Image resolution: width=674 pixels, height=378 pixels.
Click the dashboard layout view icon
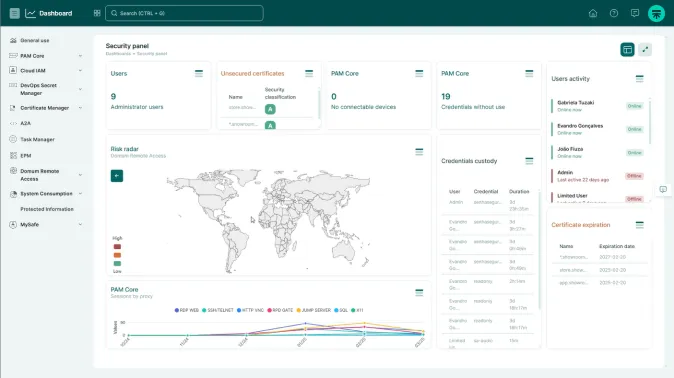pyautogui.click(x=628, y=49)
